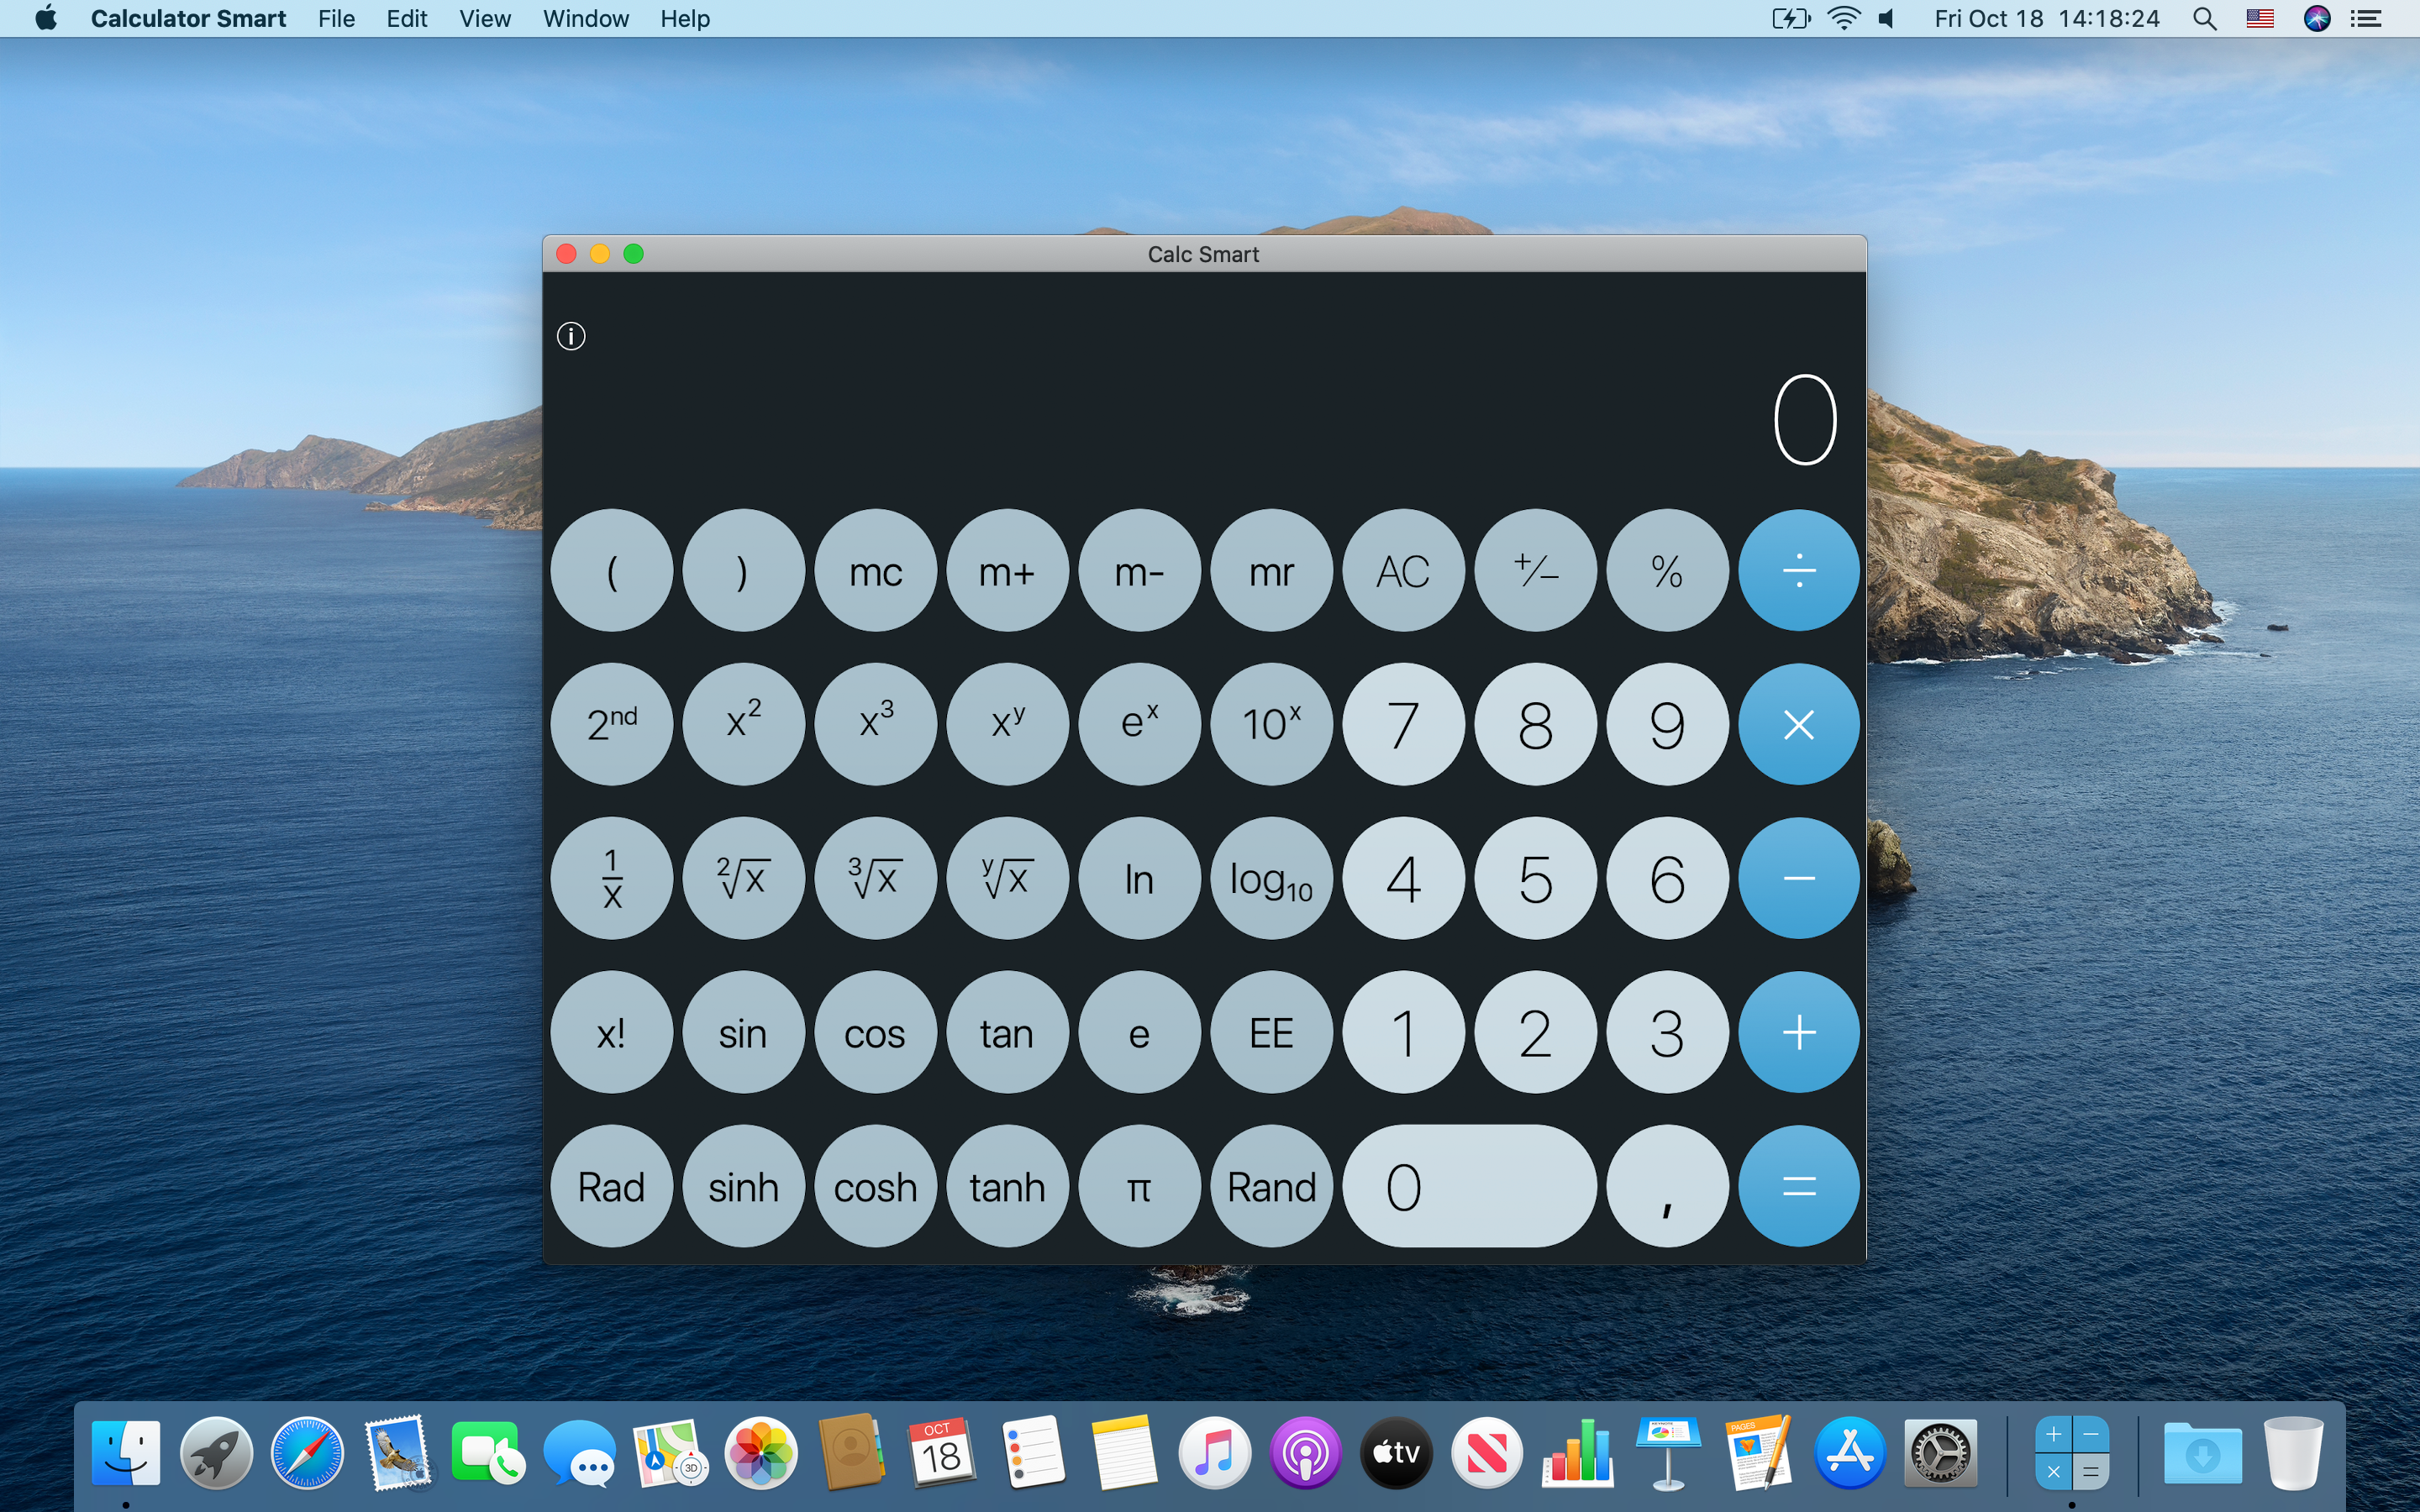Open System Preferences in the Dock
Viewport: 2420px width, 1512px height.
coord(1940,1454)
